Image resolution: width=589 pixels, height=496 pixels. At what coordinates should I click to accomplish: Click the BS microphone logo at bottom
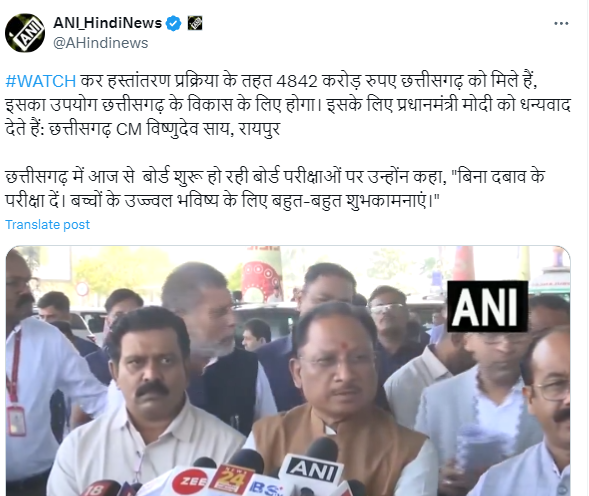coord(266,488)
